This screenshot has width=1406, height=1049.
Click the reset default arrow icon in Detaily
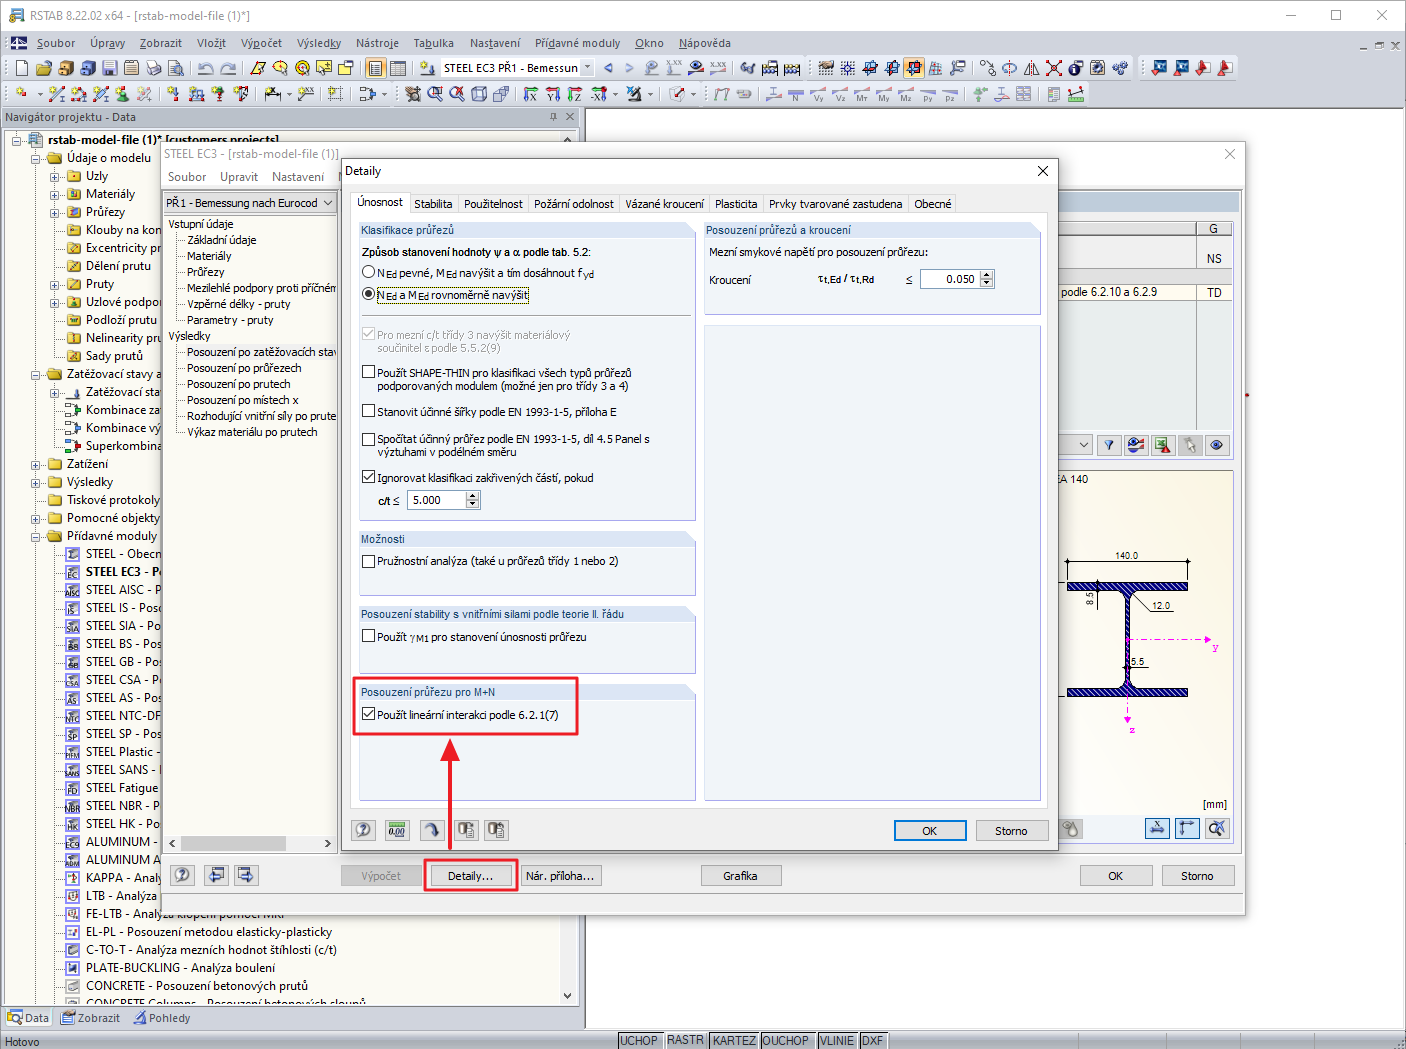431,830
